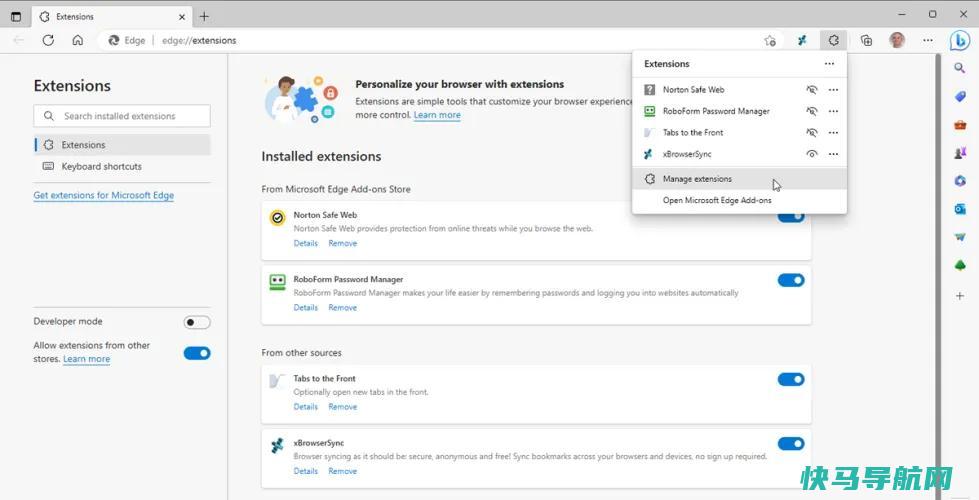Viewport: 979px width, 500px height.
Task: Disable RoboForm Password Manager extension toggle
Action: (x=791, y=280)
